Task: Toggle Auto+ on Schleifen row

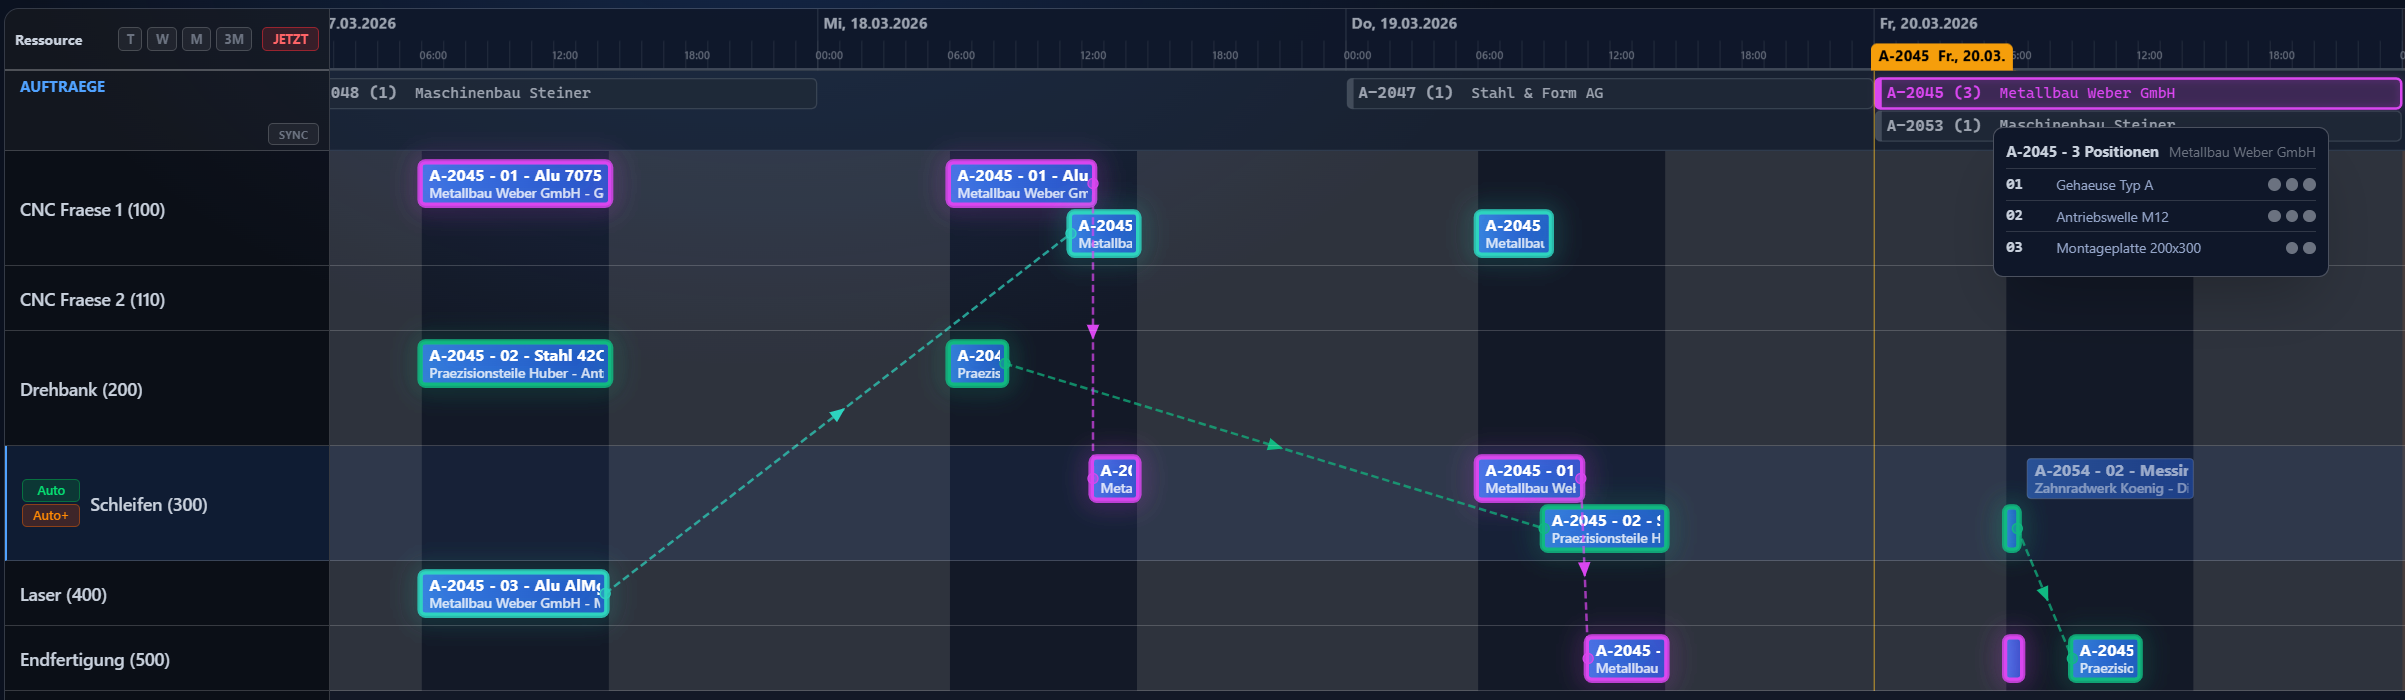Action: pos(51,516)
